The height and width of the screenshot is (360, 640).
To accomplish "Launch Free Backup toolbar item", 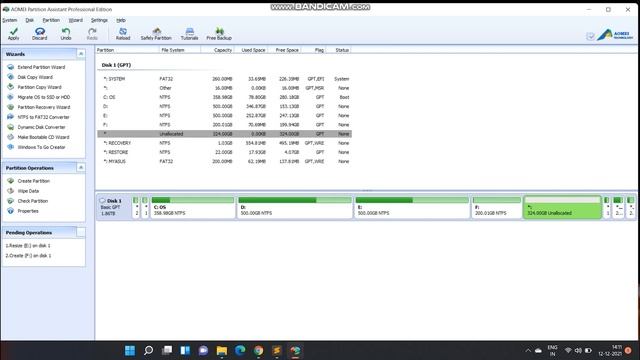I will (x=219, y=34).
